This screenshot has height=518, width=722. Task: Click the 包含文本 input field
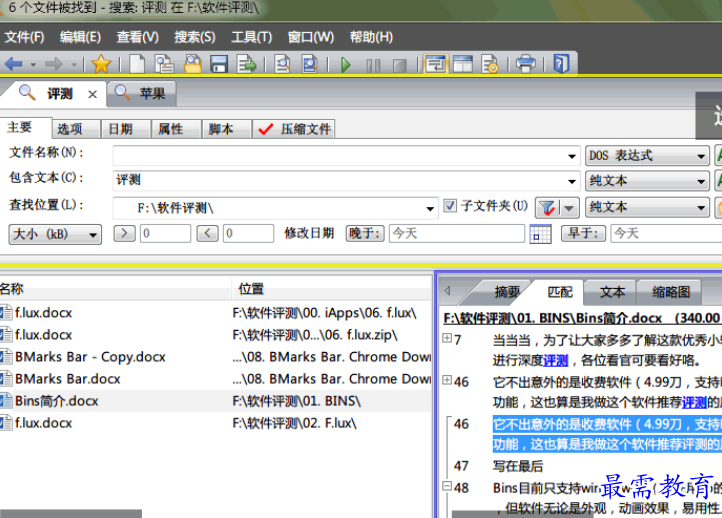[345, 180]
